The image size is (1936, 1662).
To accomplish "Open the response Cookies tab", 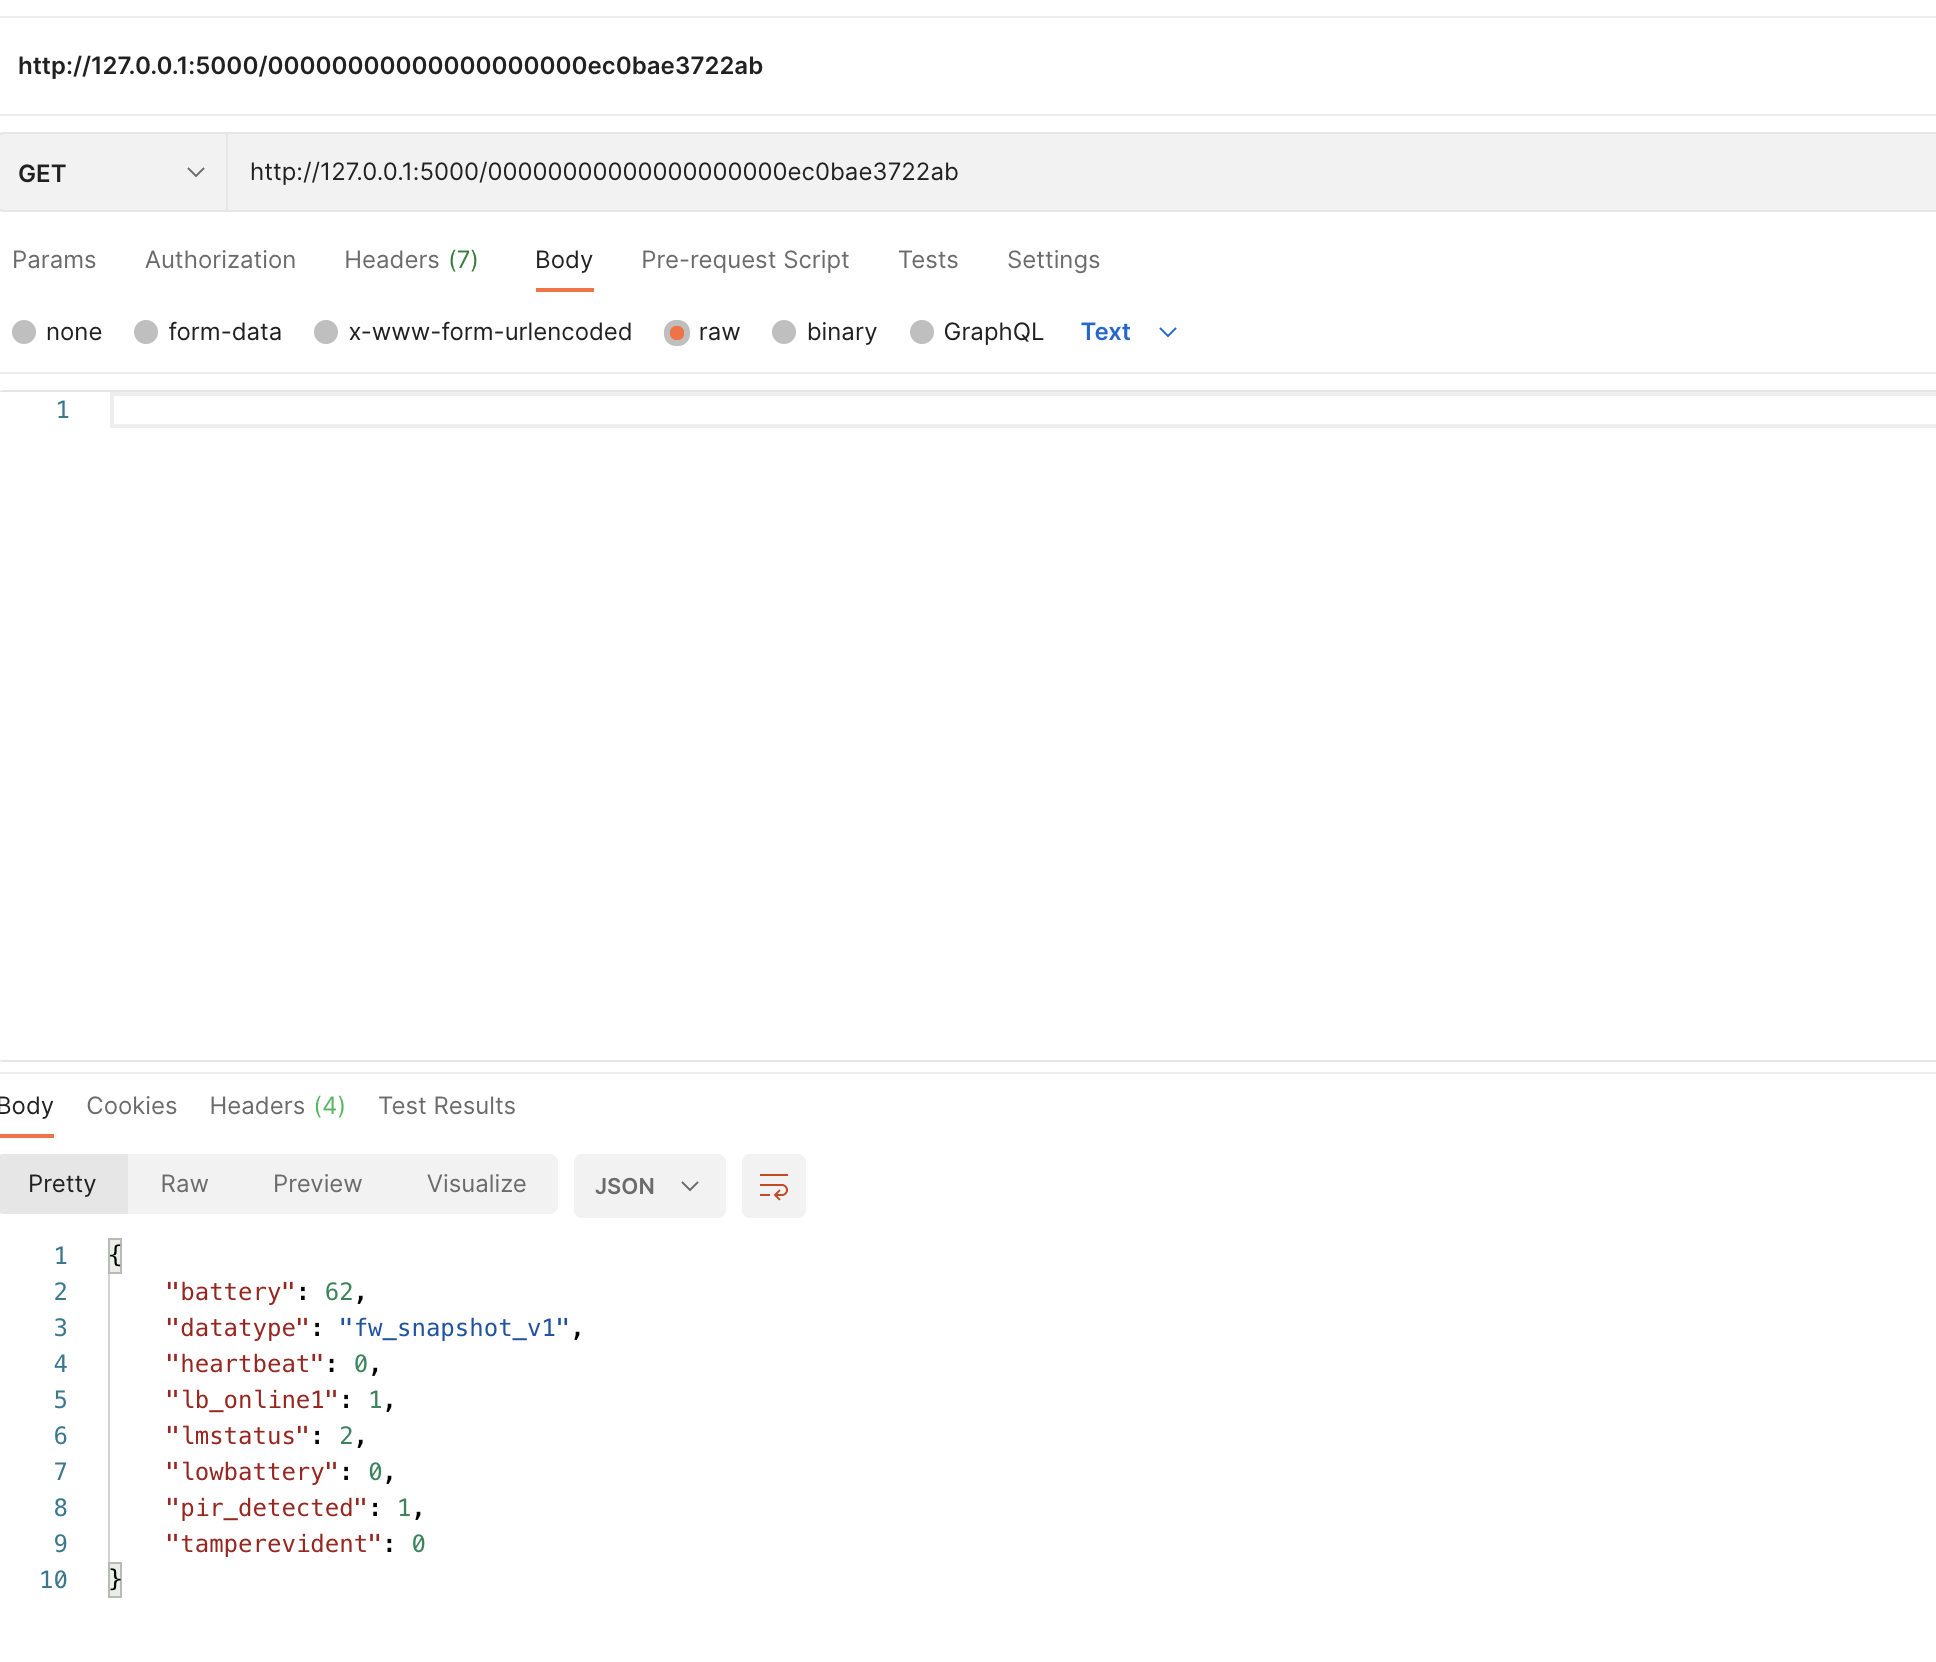I will click(x=132, y=1106).
